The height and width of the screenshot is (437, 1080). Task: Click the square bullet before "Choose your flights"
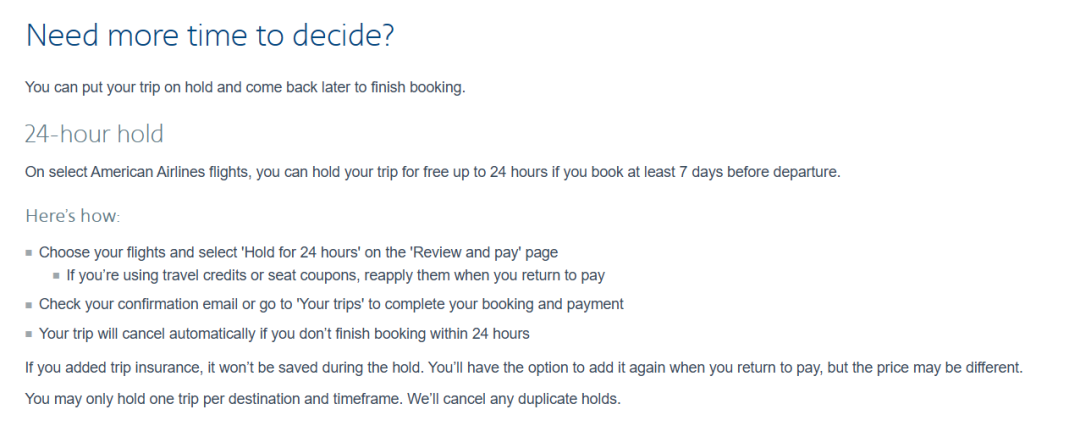pyautogui.click(x=29, y=253)
